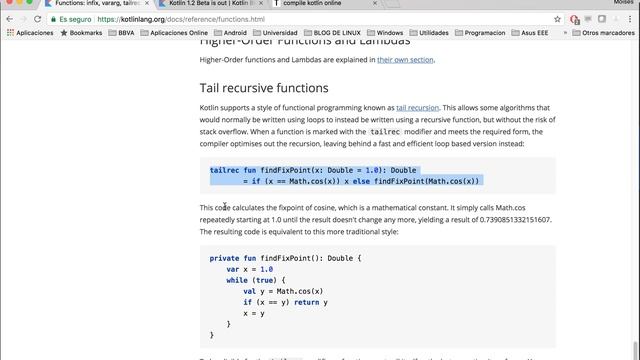Reload the current page
640x360 pixels.
click(38, 19)
